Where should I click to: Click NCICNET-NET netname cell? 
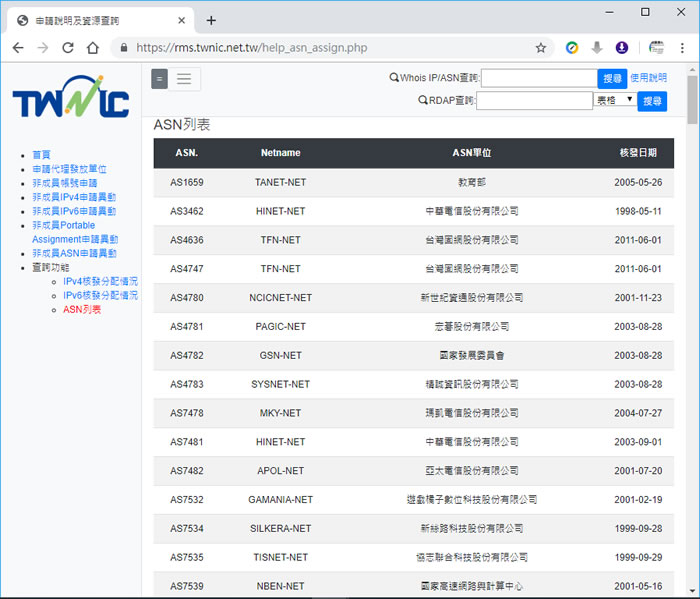[x=280, y=298]
